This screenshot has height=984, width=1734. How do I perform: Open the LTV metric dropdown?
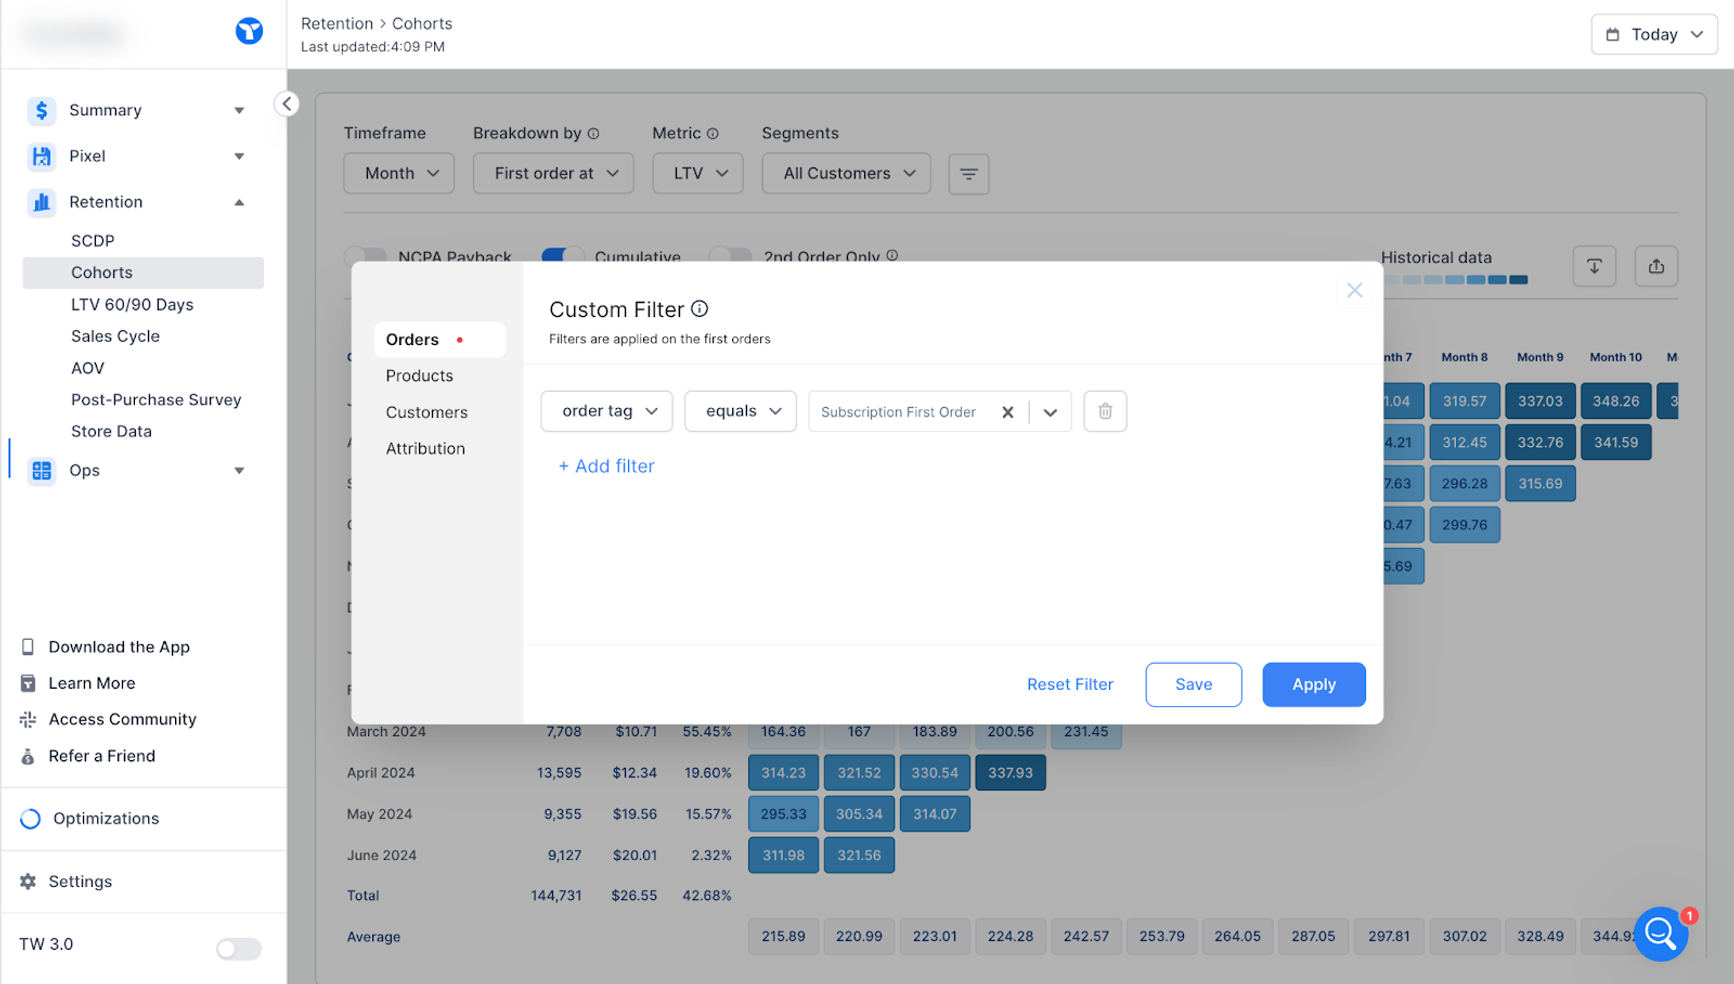pos(697,173)
